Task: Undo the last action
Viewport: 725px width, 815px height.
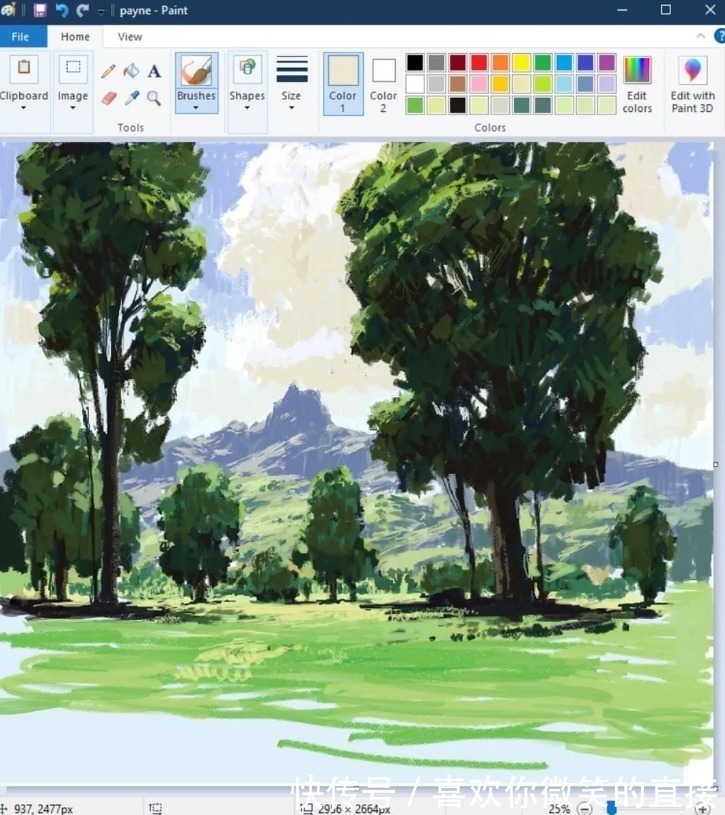Action: pos(62,11)
